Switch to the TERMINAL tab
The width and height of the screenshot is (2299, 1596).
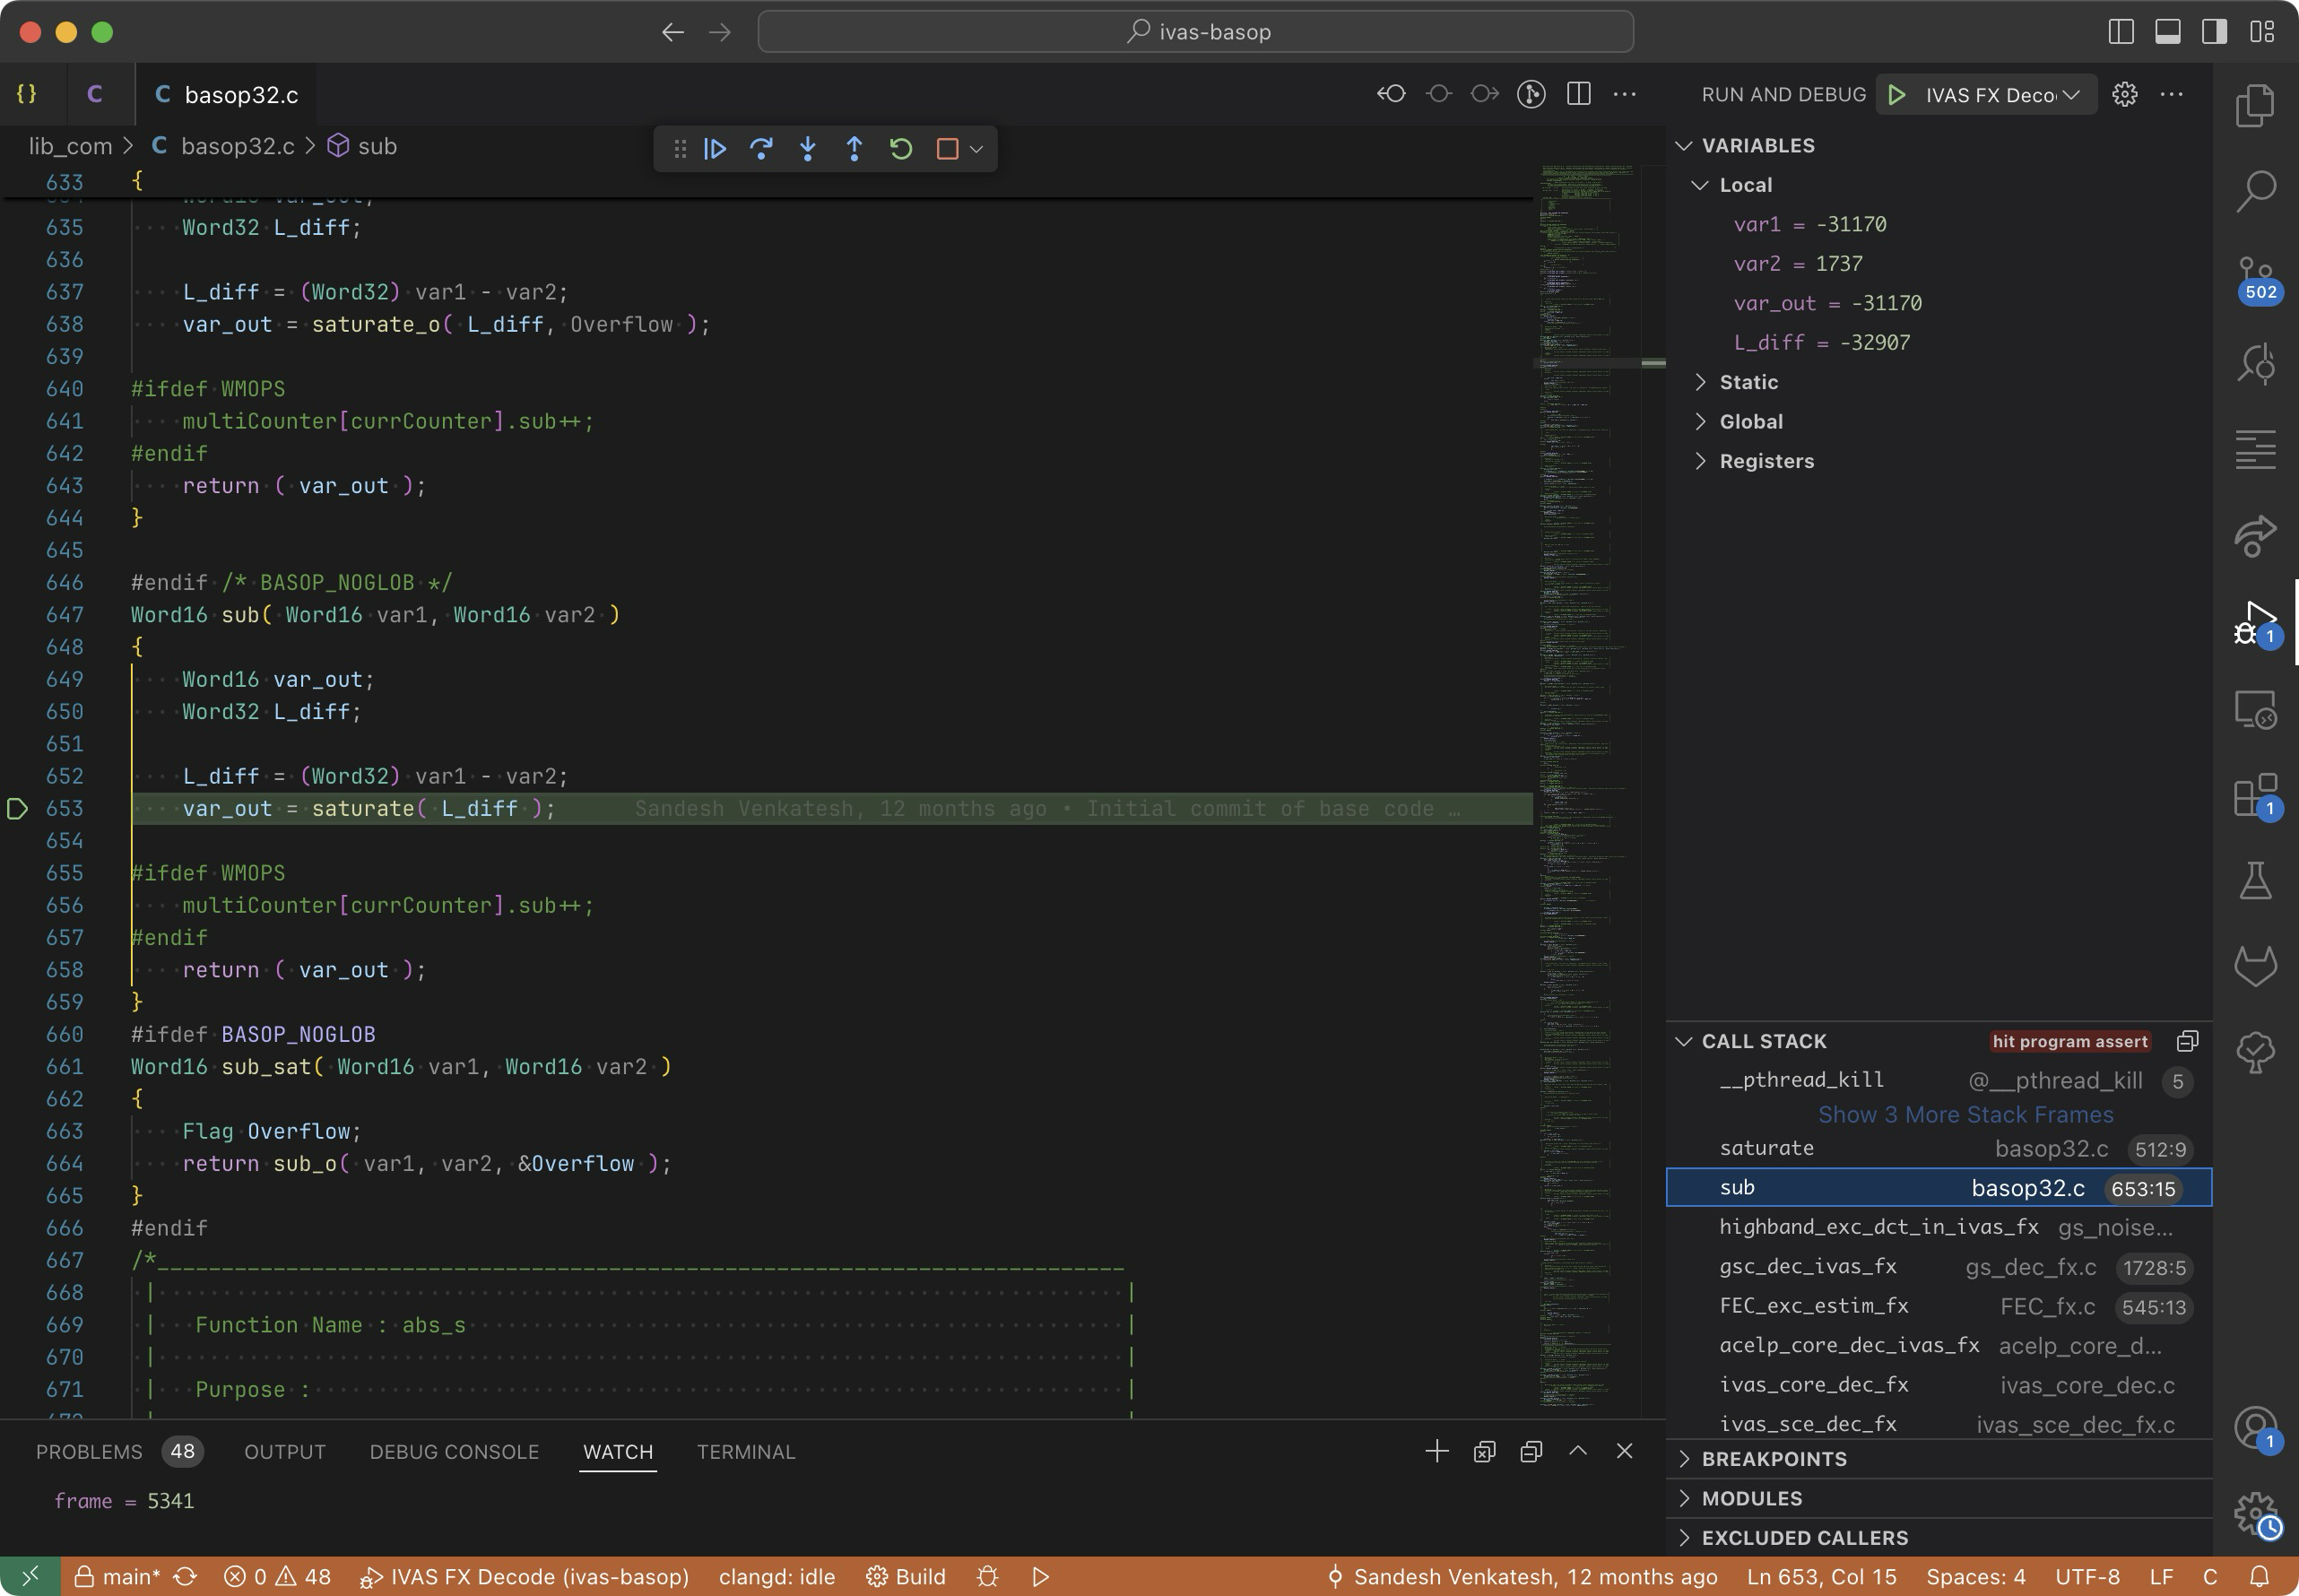tap(746, 1451)
